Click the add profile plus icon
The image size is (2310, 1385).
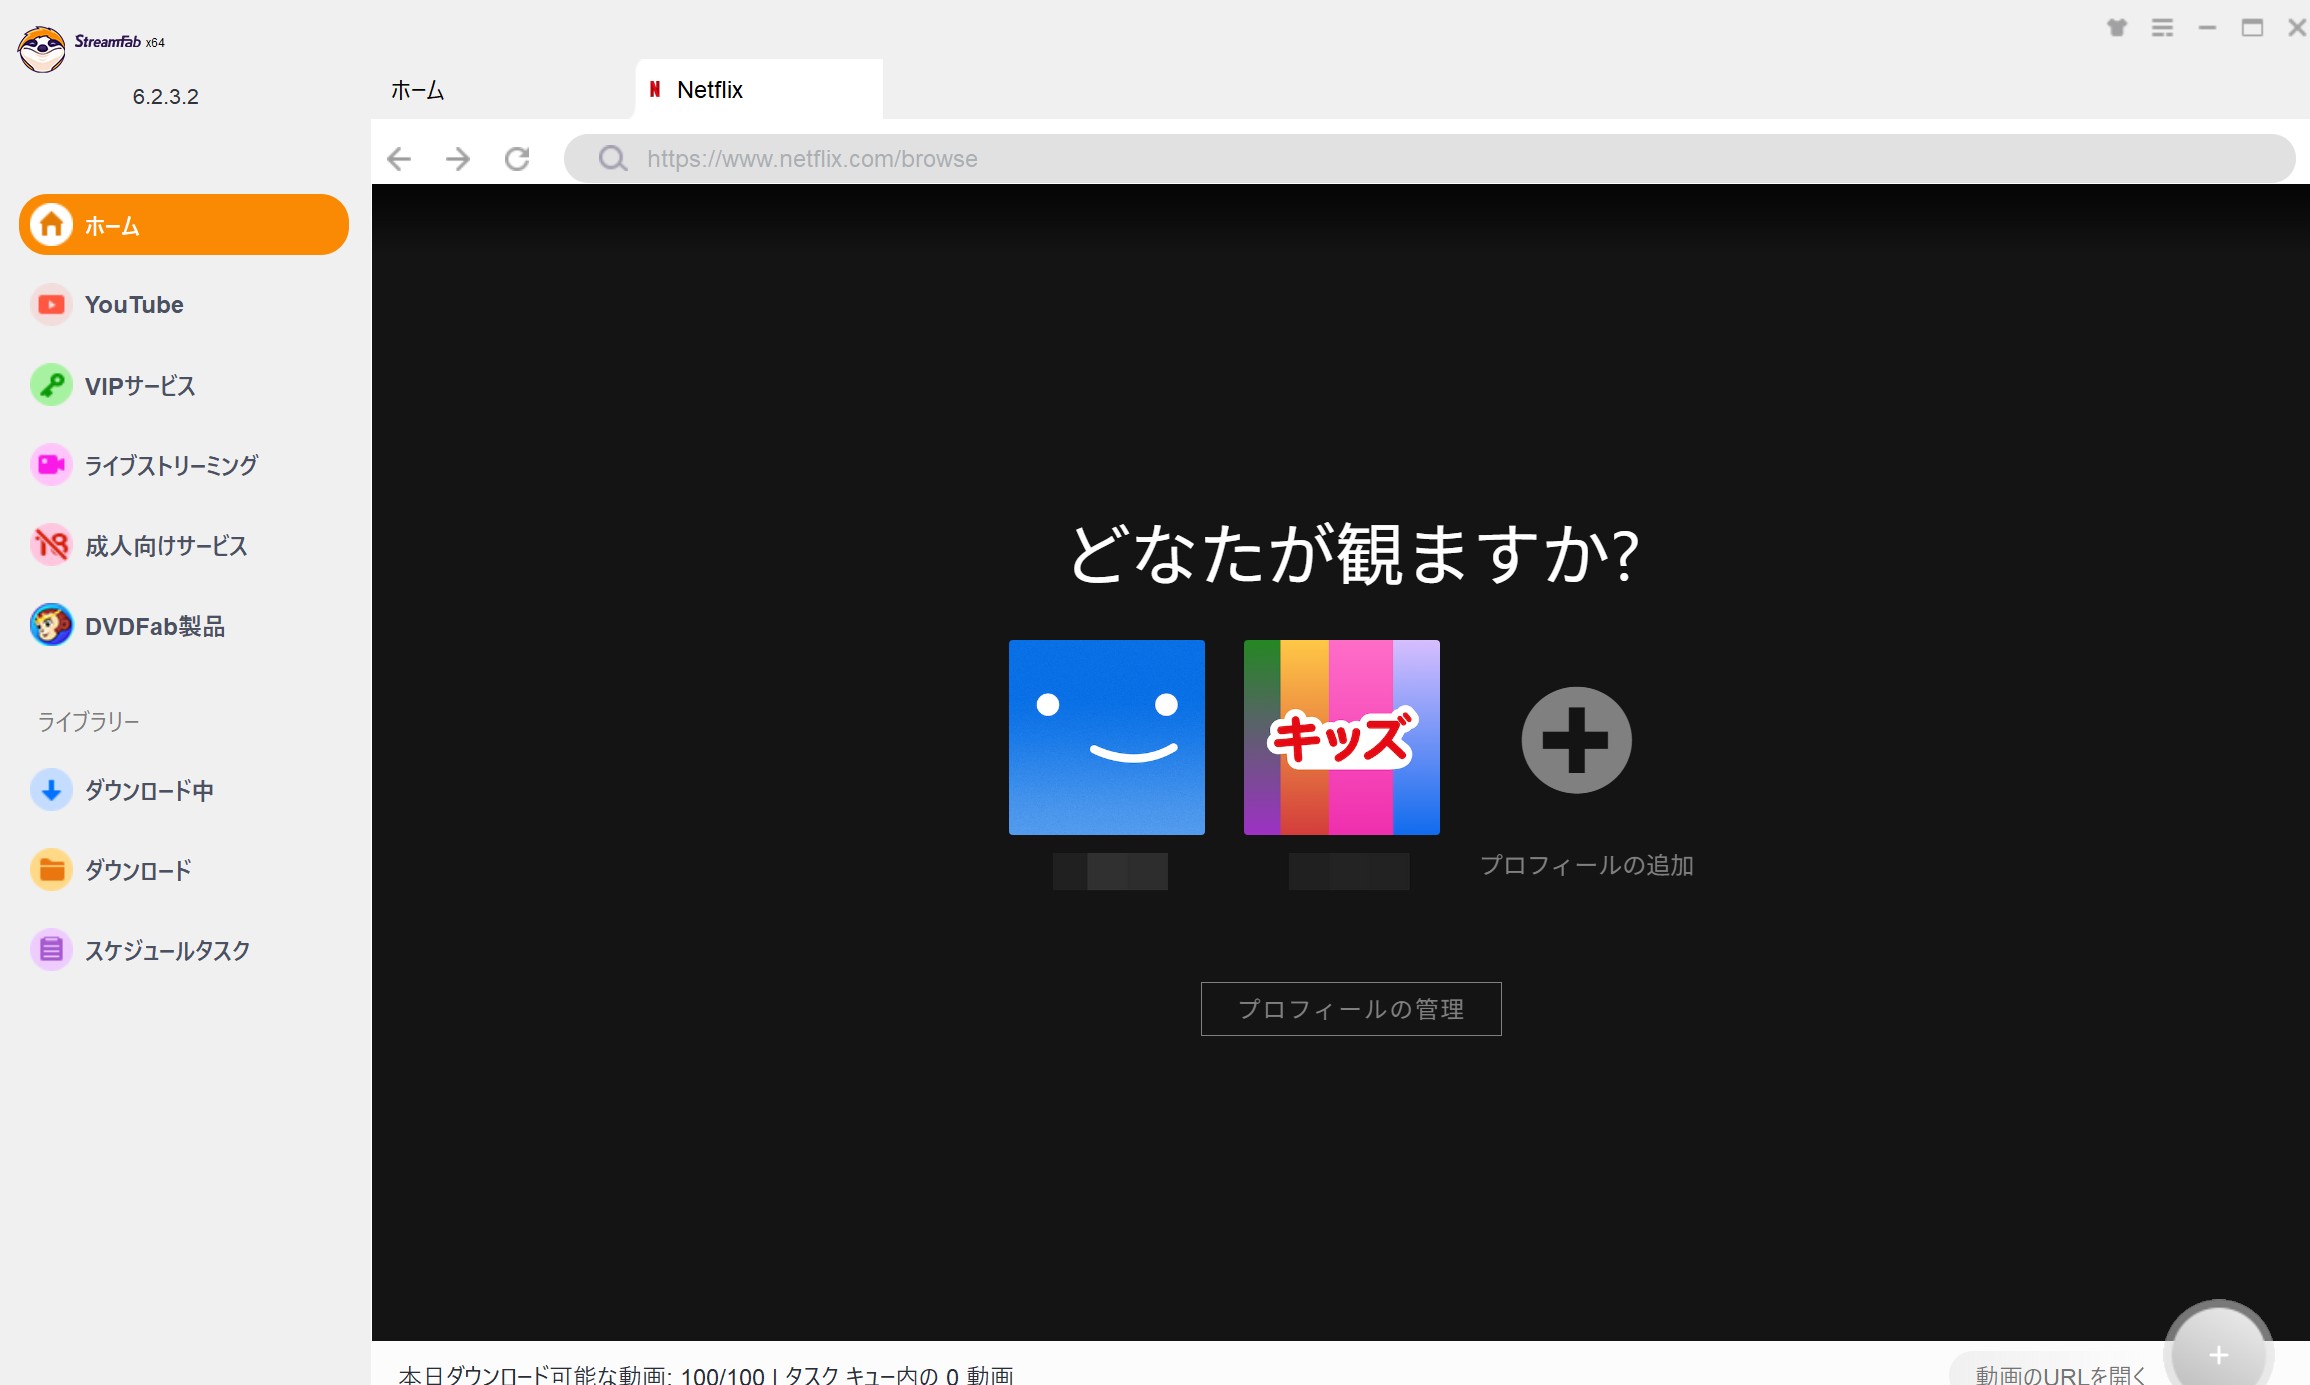click(x=1577, y=740)
